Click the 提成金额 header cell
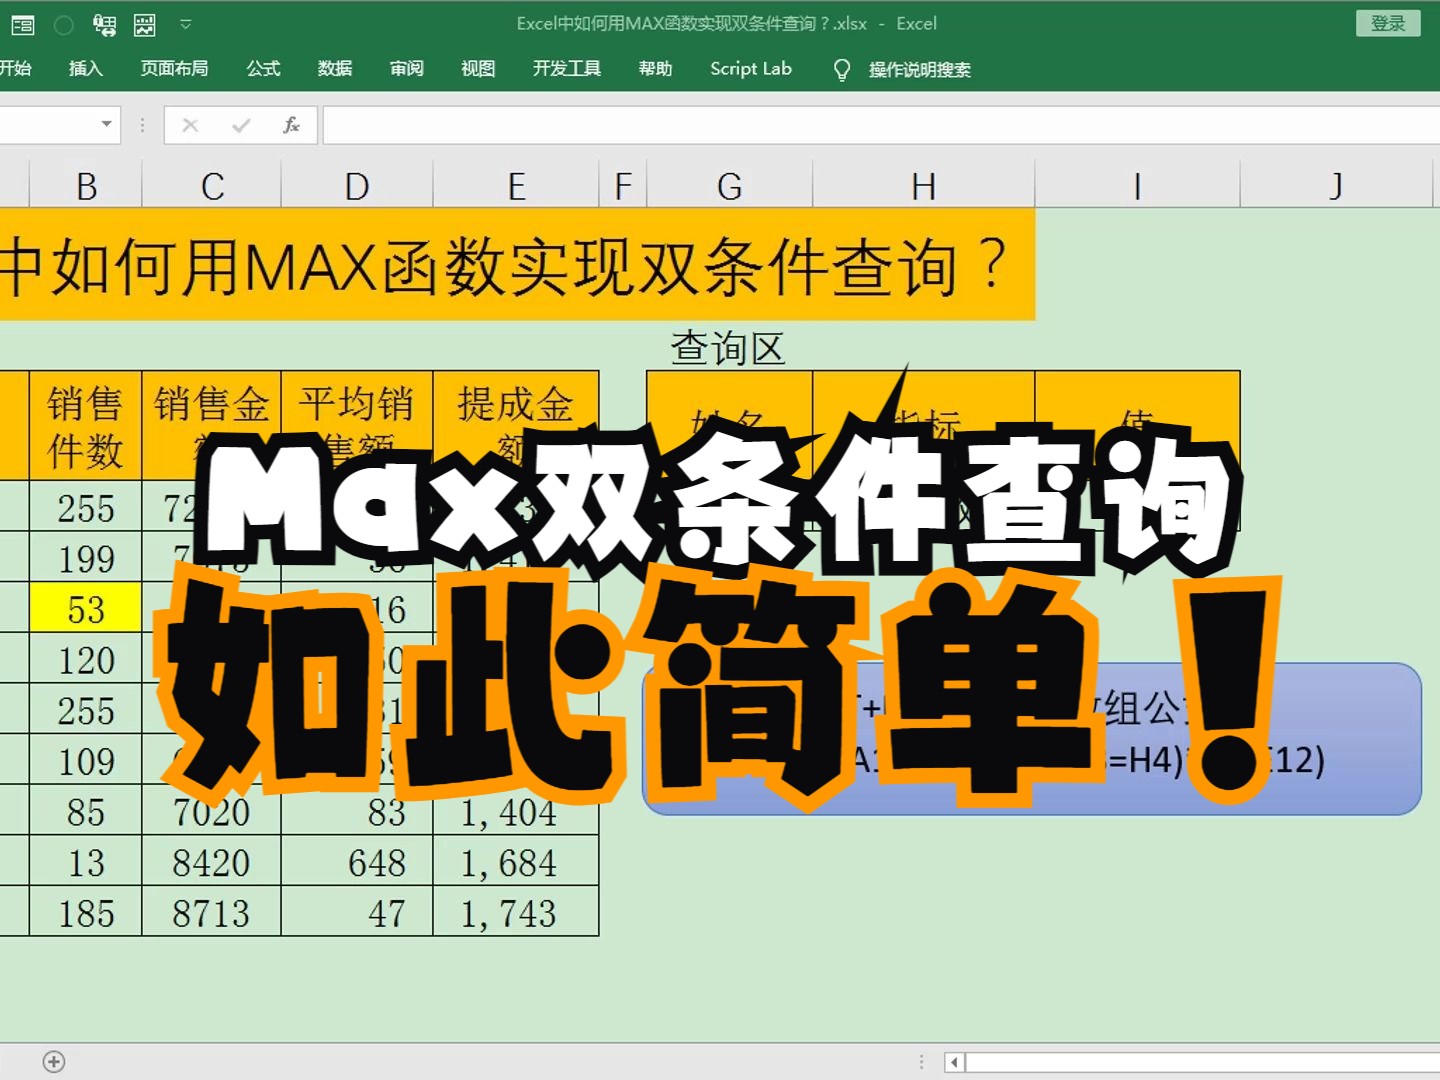This screenshot has height=1080, width=1440. pyautogui.click(x=516, y=426)
